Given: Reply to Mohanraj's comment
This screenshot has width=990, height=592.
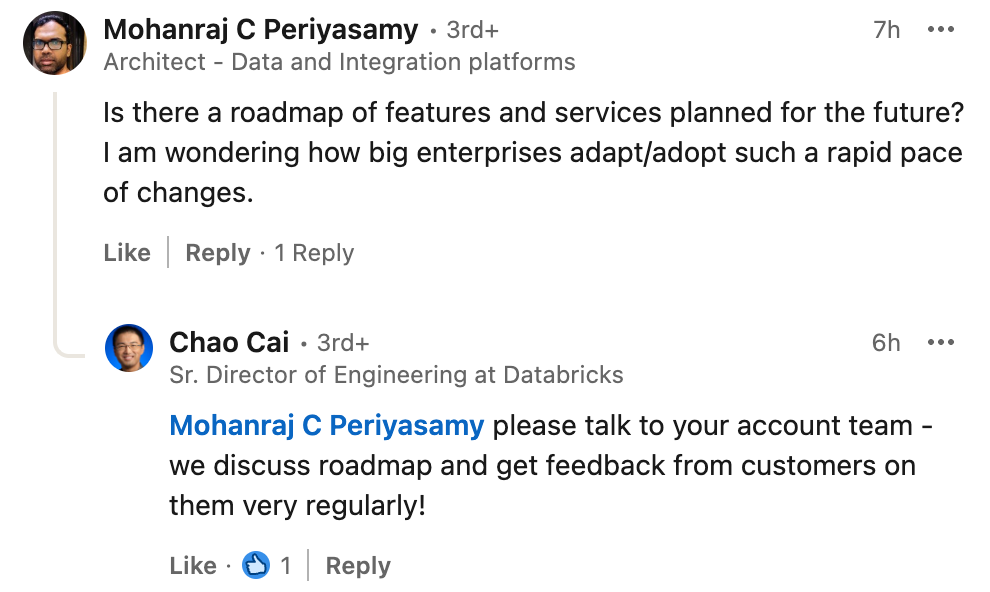Looking at the screenshot, I should (x=218, y=253).
